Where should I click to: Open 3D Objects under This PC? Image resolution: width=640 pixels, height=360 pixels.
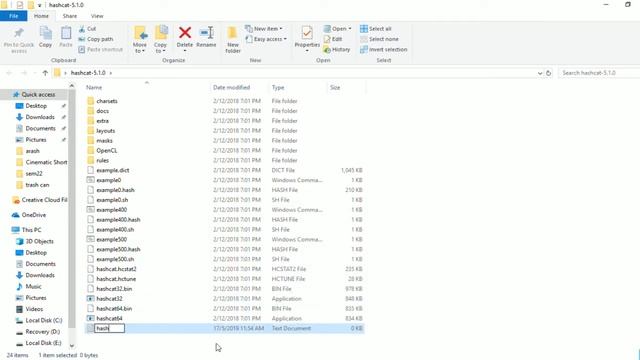coord(39,241)
